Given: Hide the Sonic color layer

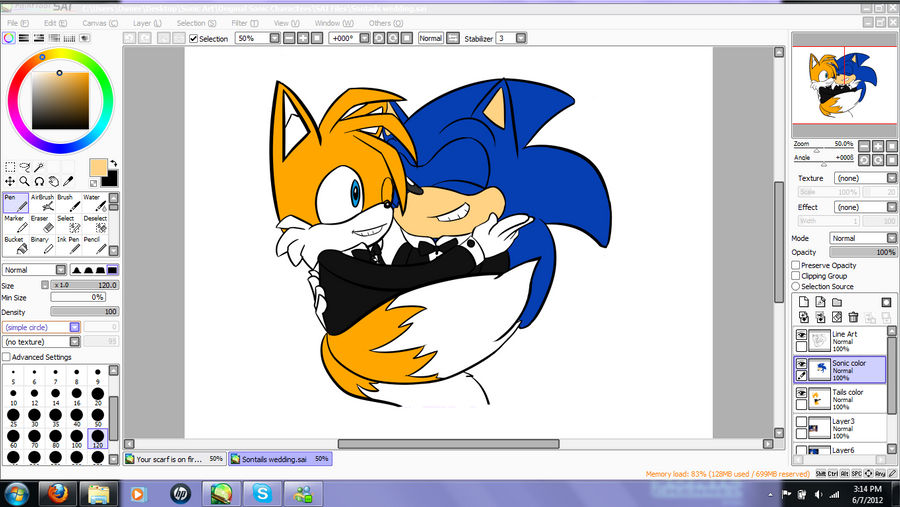Looking at the screenshot, I should point(801,363).
